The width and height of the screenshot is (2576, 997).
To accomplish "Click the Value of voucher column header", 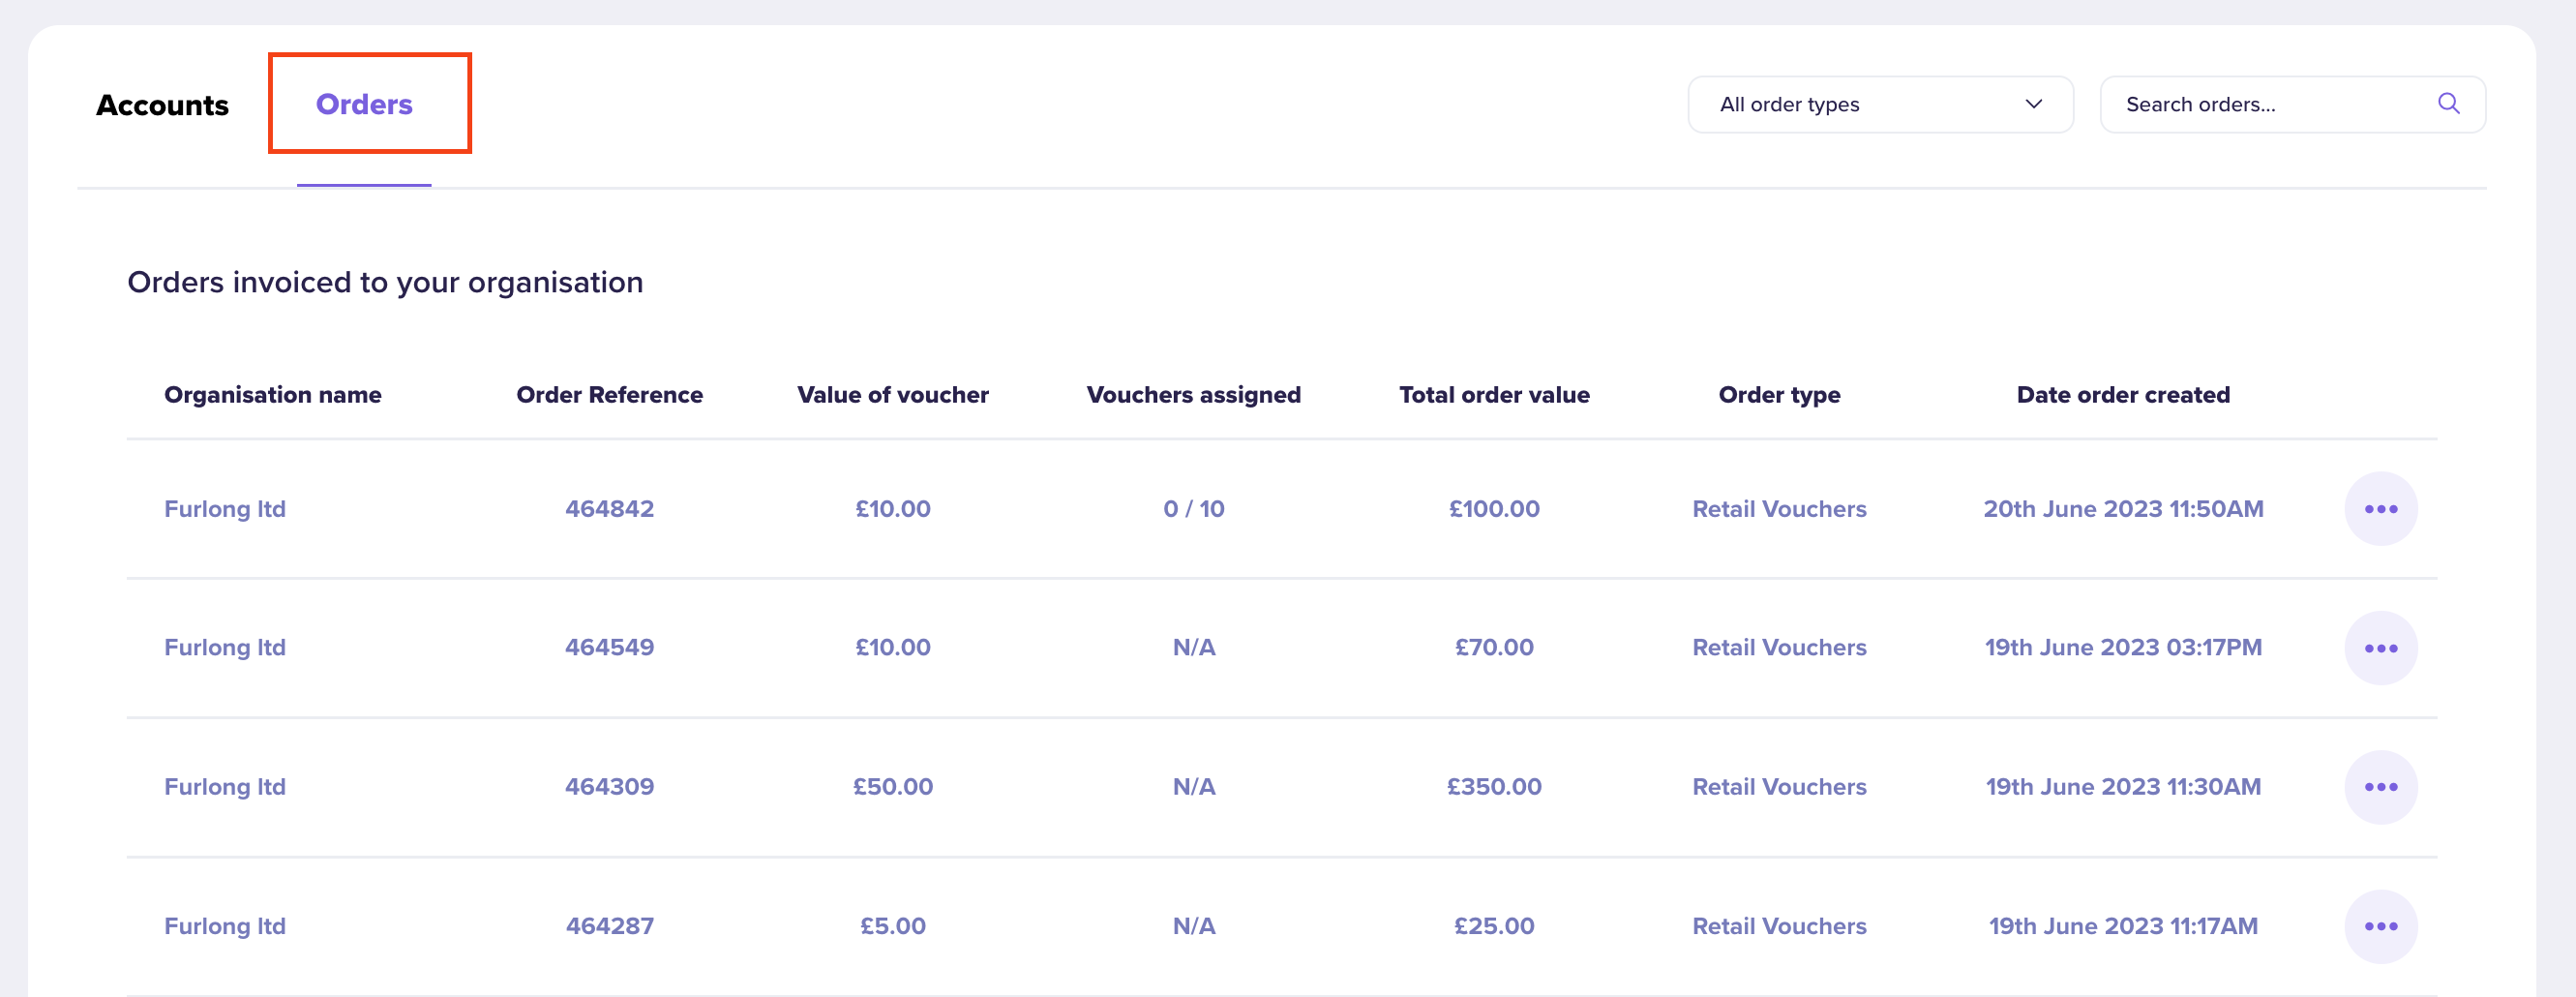I will coord(892,395).
